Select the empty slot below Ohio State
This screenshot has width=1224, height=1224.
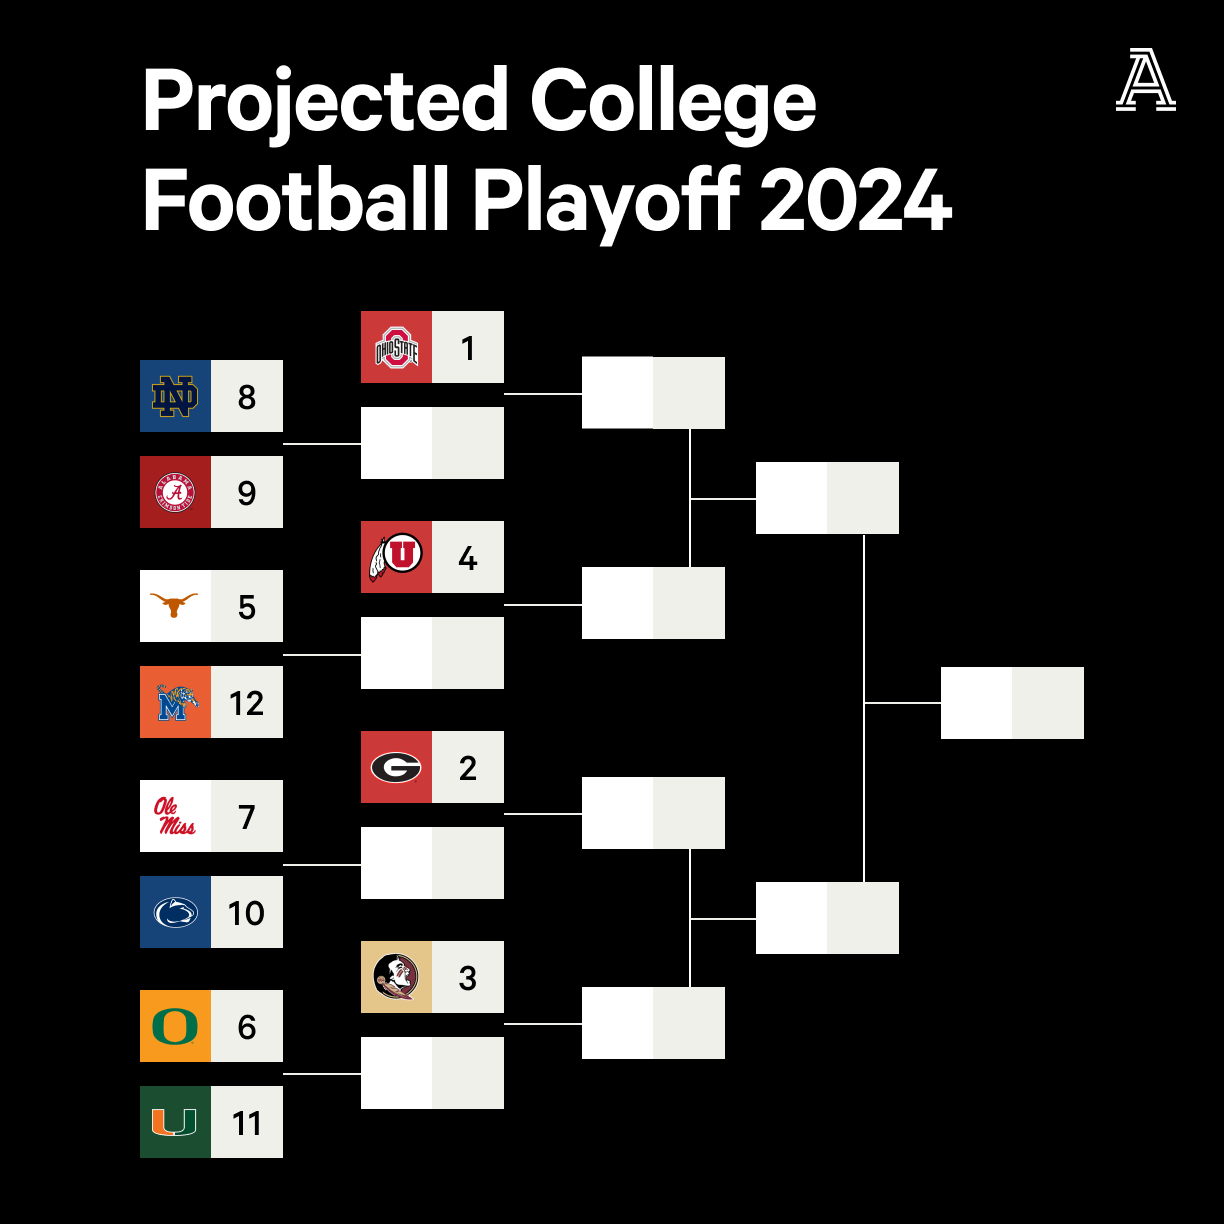coord(432,443)
